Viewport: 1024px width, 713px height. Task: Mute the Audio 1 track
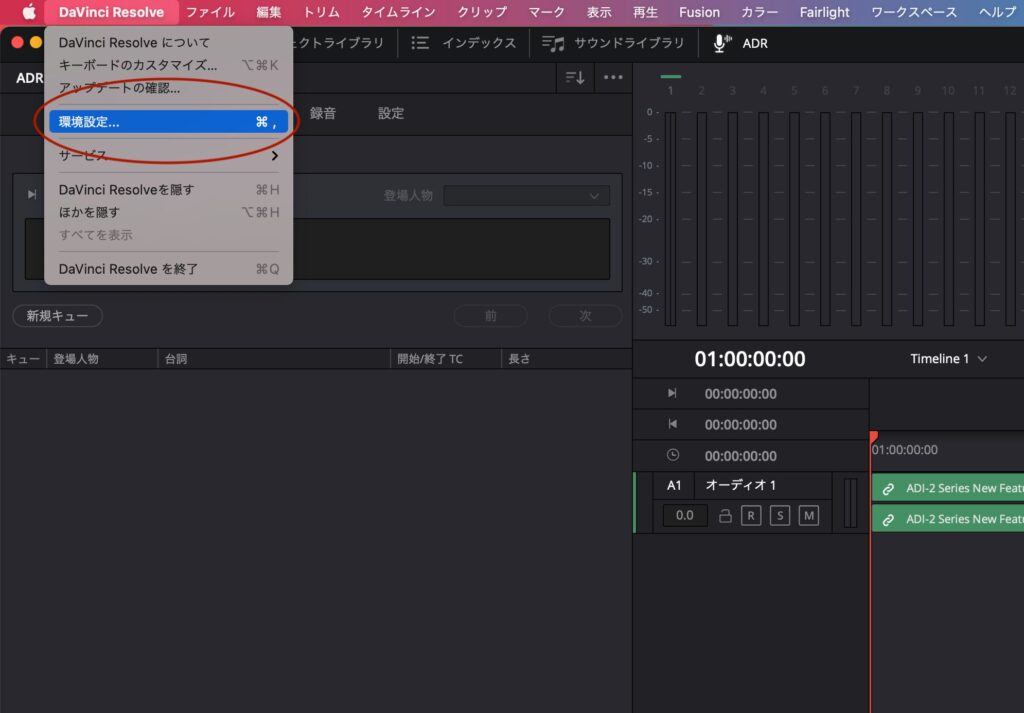coord(808,516)
